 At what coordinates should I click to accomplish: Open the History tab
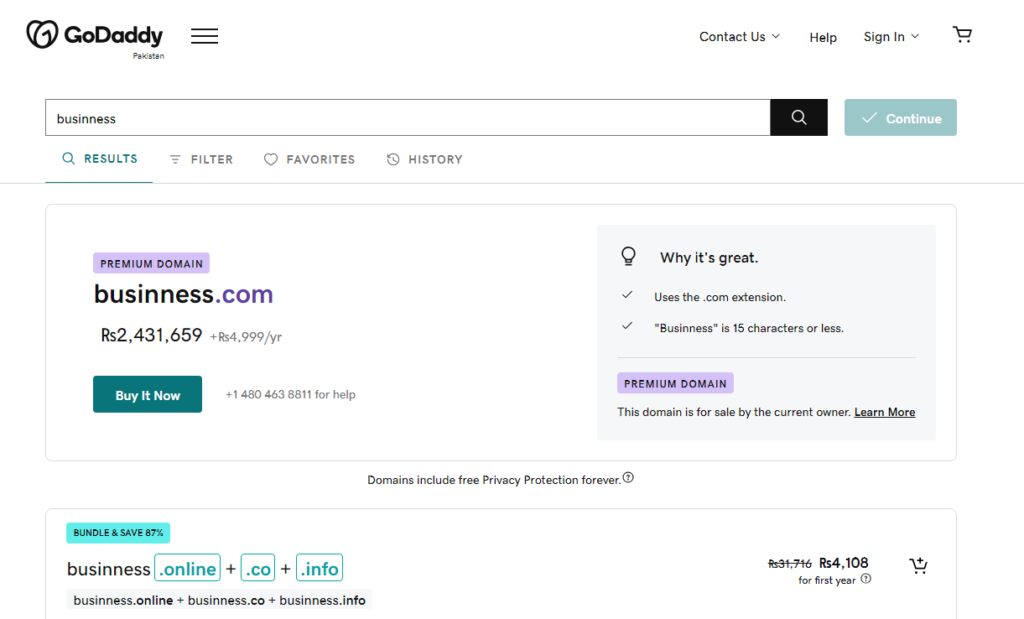coord(424,159)
